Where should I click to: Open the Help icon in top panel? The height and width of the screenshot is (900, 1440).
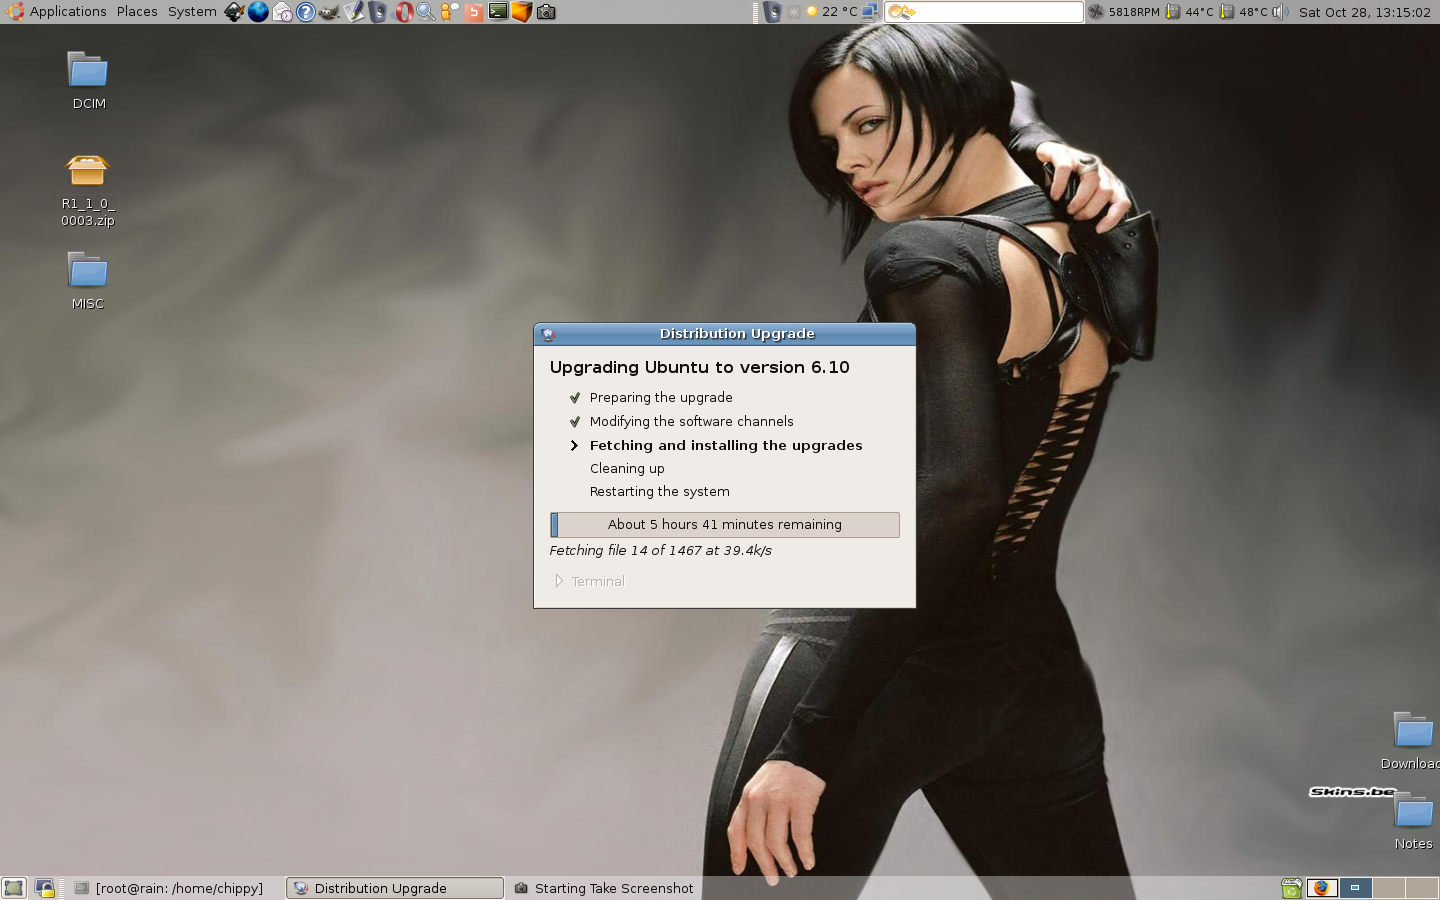(x=306, y=12)
